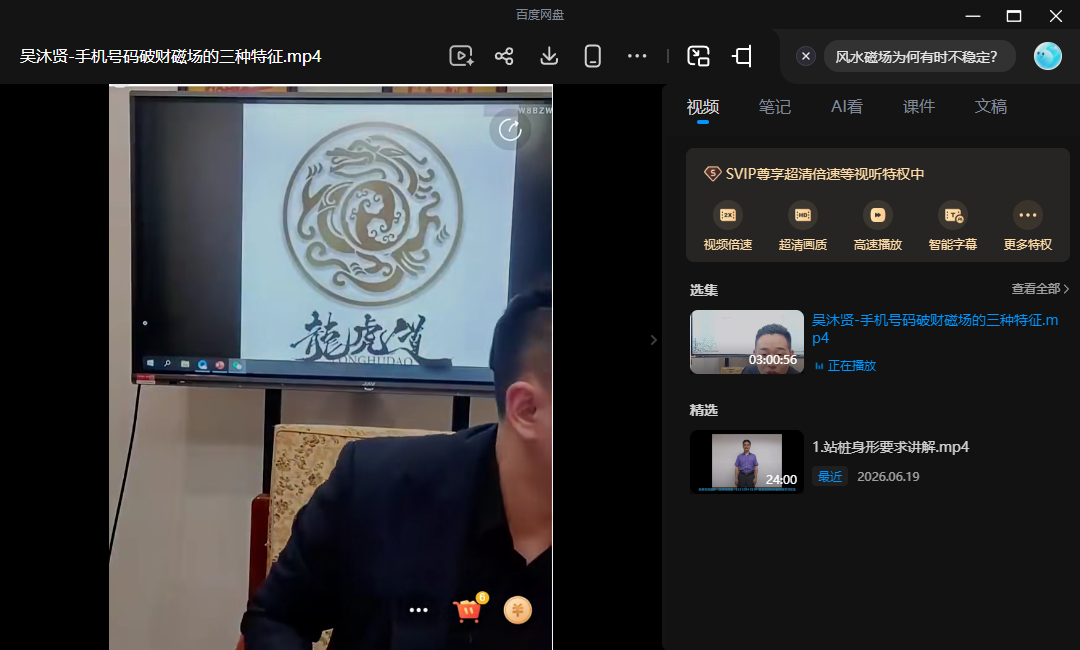Click the SVIP diamond badge icon
Screen dimensions: 1080x650
click(712, 174)
